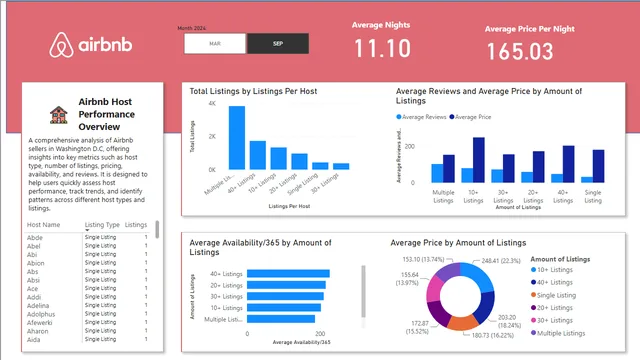Viewport: 640px width, 360px height.
Task: Click the 10+ Listings donut legend entry
Action: [552, 270]
